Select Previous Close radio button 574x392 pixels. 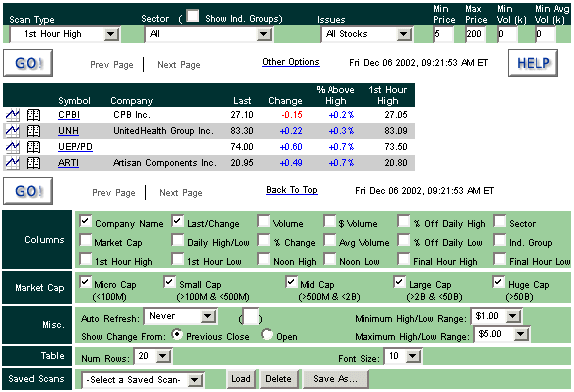tap(178, 334)
